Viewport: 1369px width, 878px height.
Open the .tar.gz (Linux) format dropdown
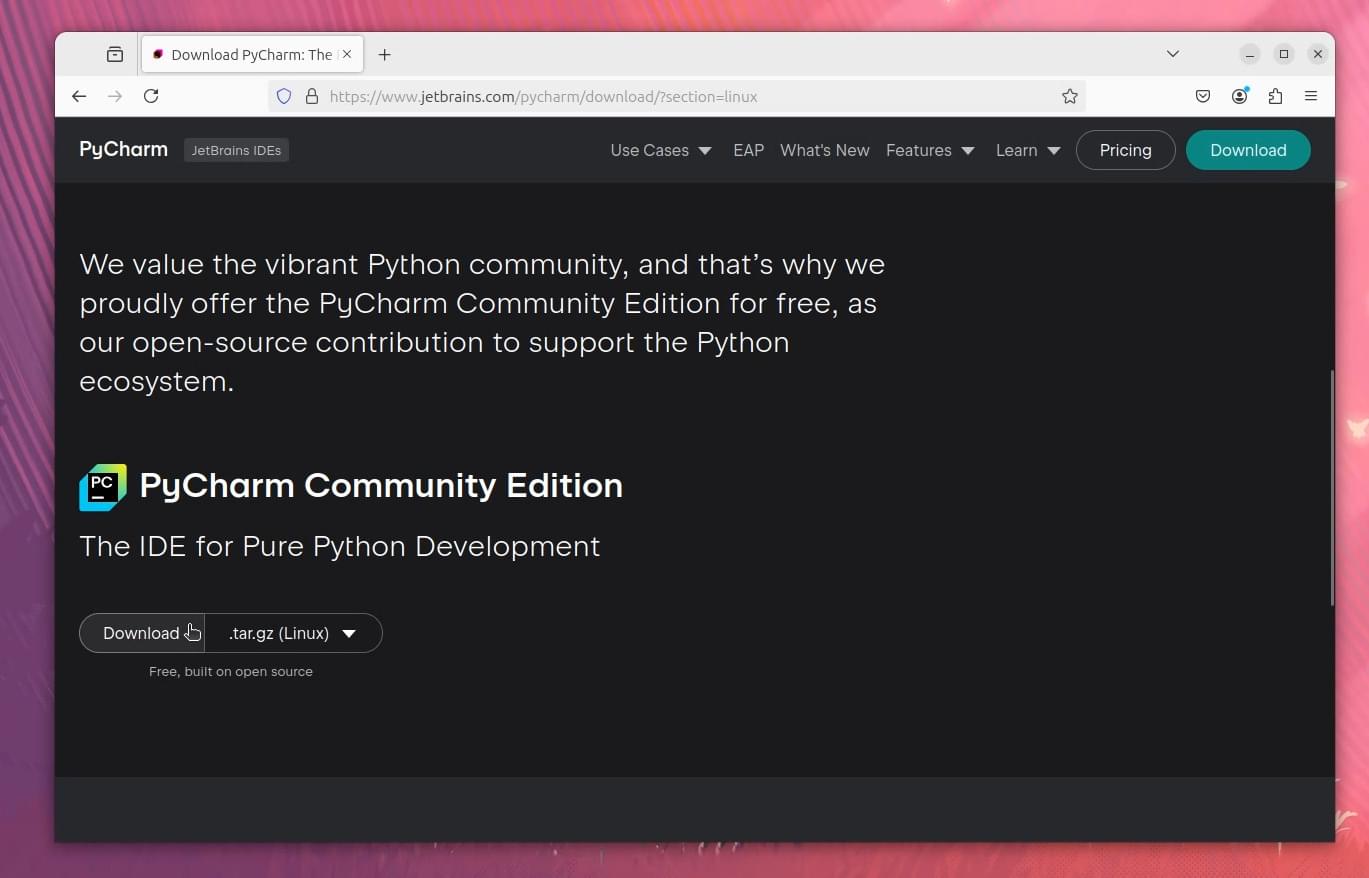[x=293, y=633]
